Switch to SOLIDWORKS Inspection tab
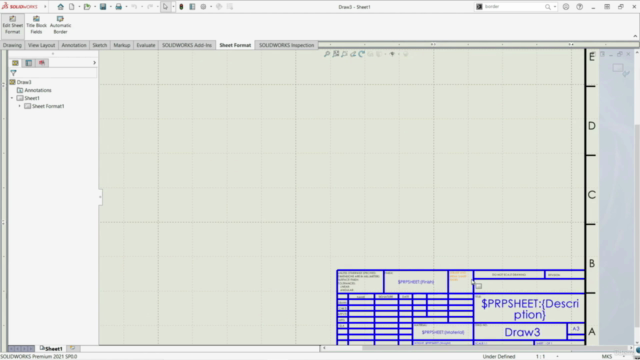This screenshot has height=360, width=640. tap(287, 45)
